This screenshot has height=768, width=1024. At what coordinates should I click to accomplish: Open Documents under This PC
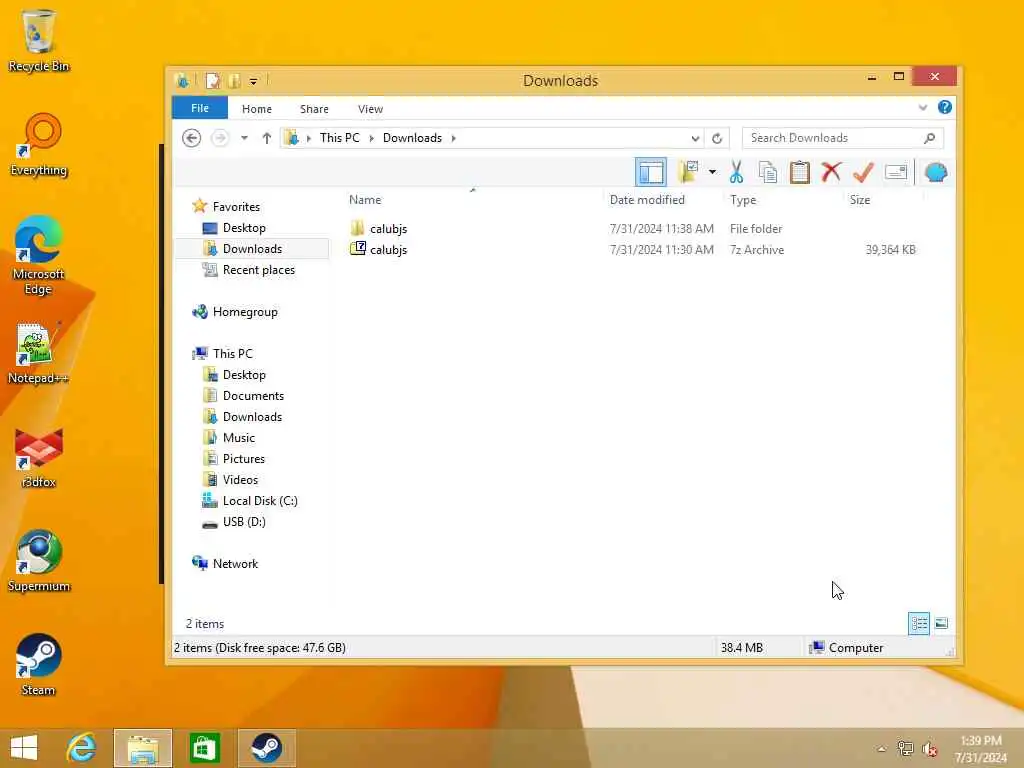(x=253, y=396)
